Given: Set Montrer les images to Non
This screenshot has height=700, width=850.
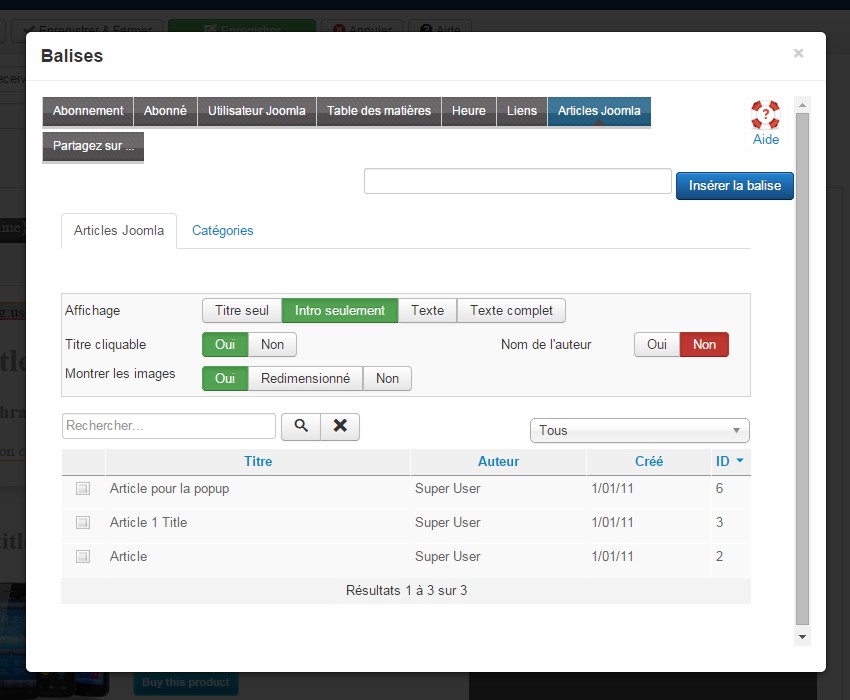Looking at the screenshot, I should (387, 378).
